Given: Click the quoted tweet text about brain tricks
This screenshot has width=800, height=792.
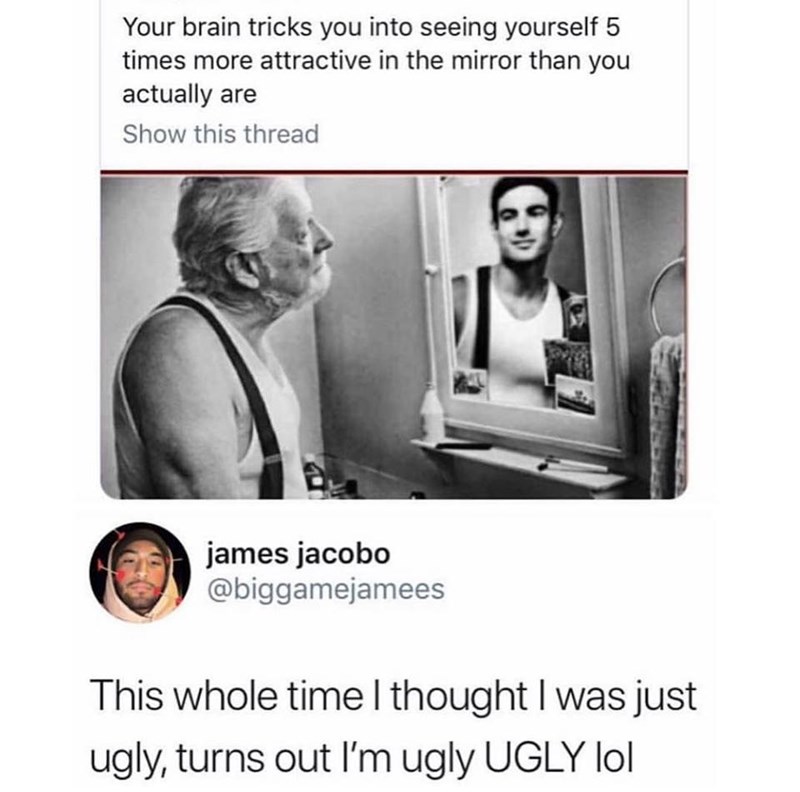Looking at the screenshot, I should click(x=377, y=60).
